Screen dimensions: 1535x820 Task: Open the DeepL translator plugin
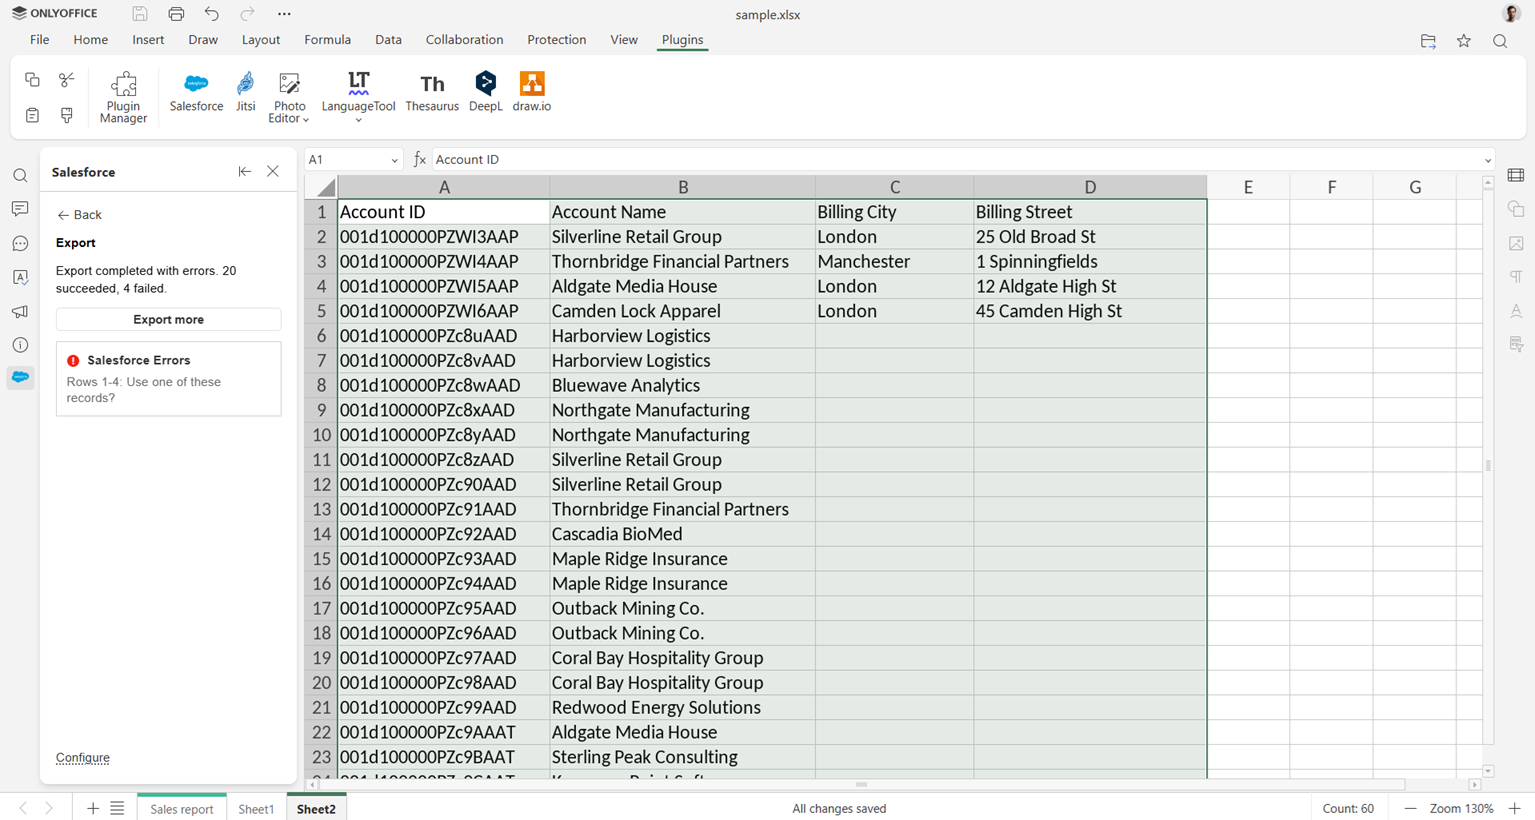tap(485, 92)
